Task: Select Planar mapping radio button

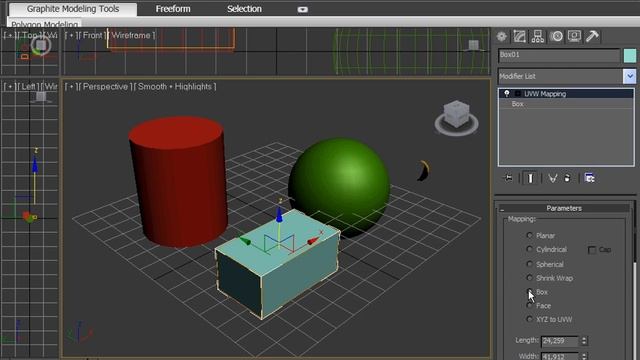Action: pyautogui.click(x=529, y=235)
